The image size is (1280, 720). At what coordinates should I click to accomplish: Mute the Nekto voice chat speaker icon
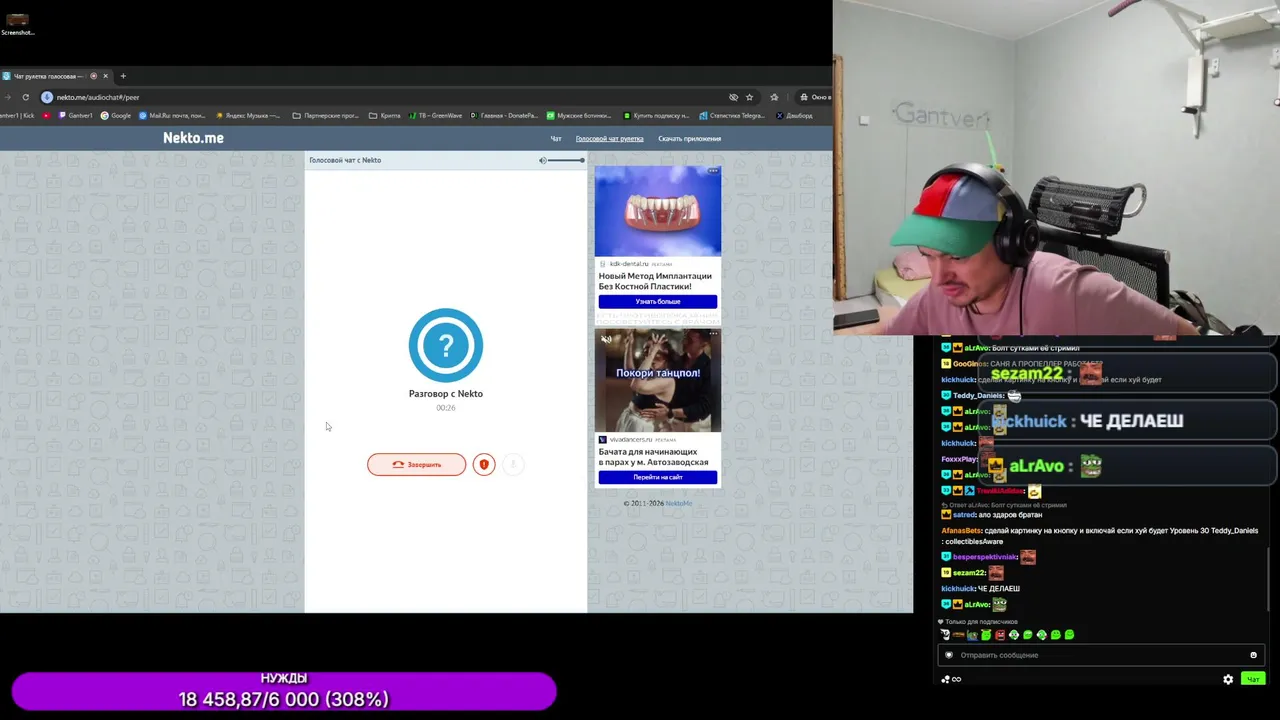[543, 160]
